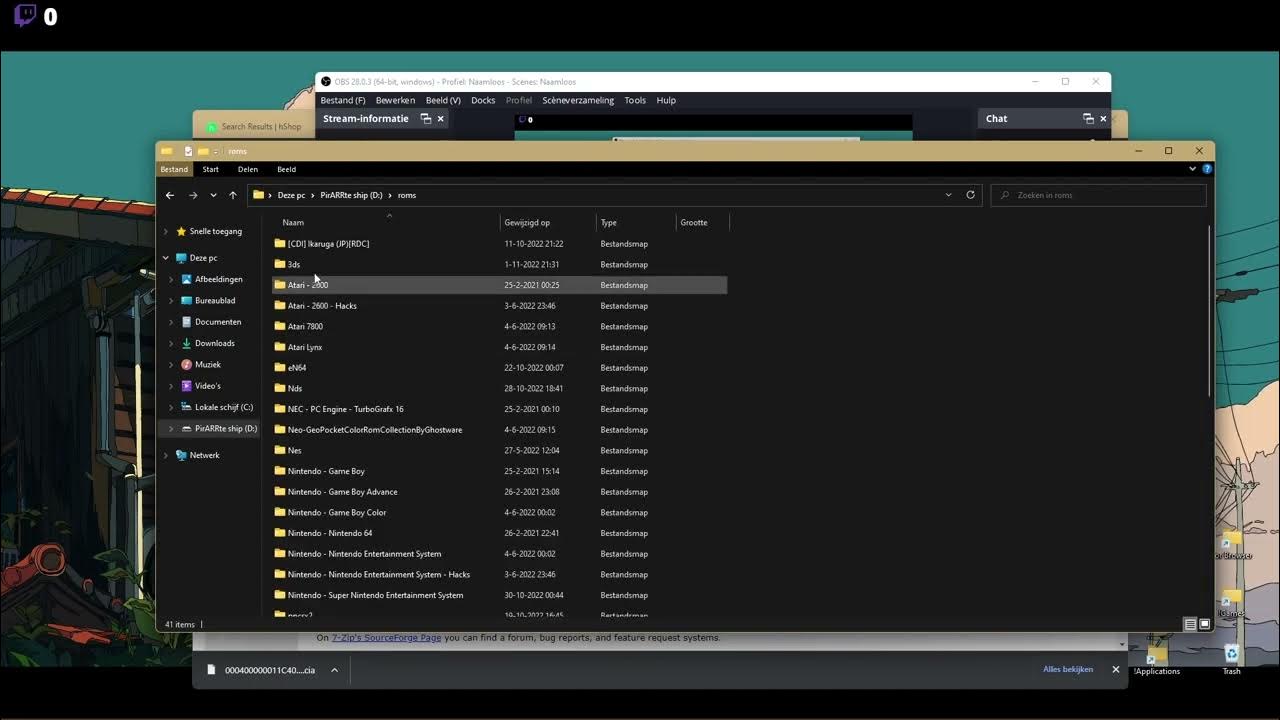Select Bureaublad in the navigation pane
This screenshot has width=1280, height=720.
click(x=215, y=300)
